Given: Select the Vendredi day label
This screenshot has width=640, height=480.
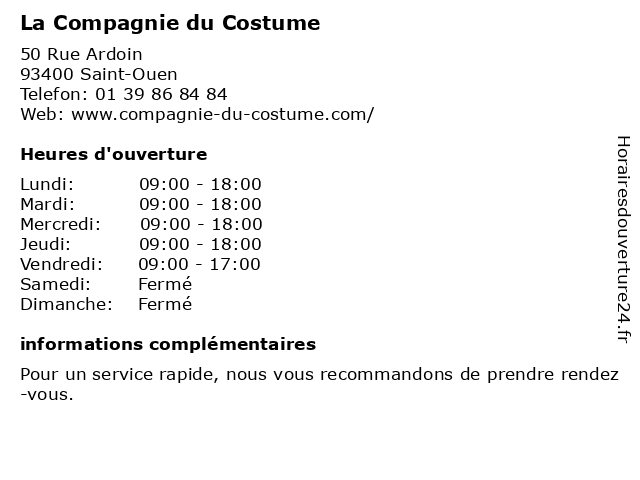Looking at the screenshot, I should click(x=61, y=264).
